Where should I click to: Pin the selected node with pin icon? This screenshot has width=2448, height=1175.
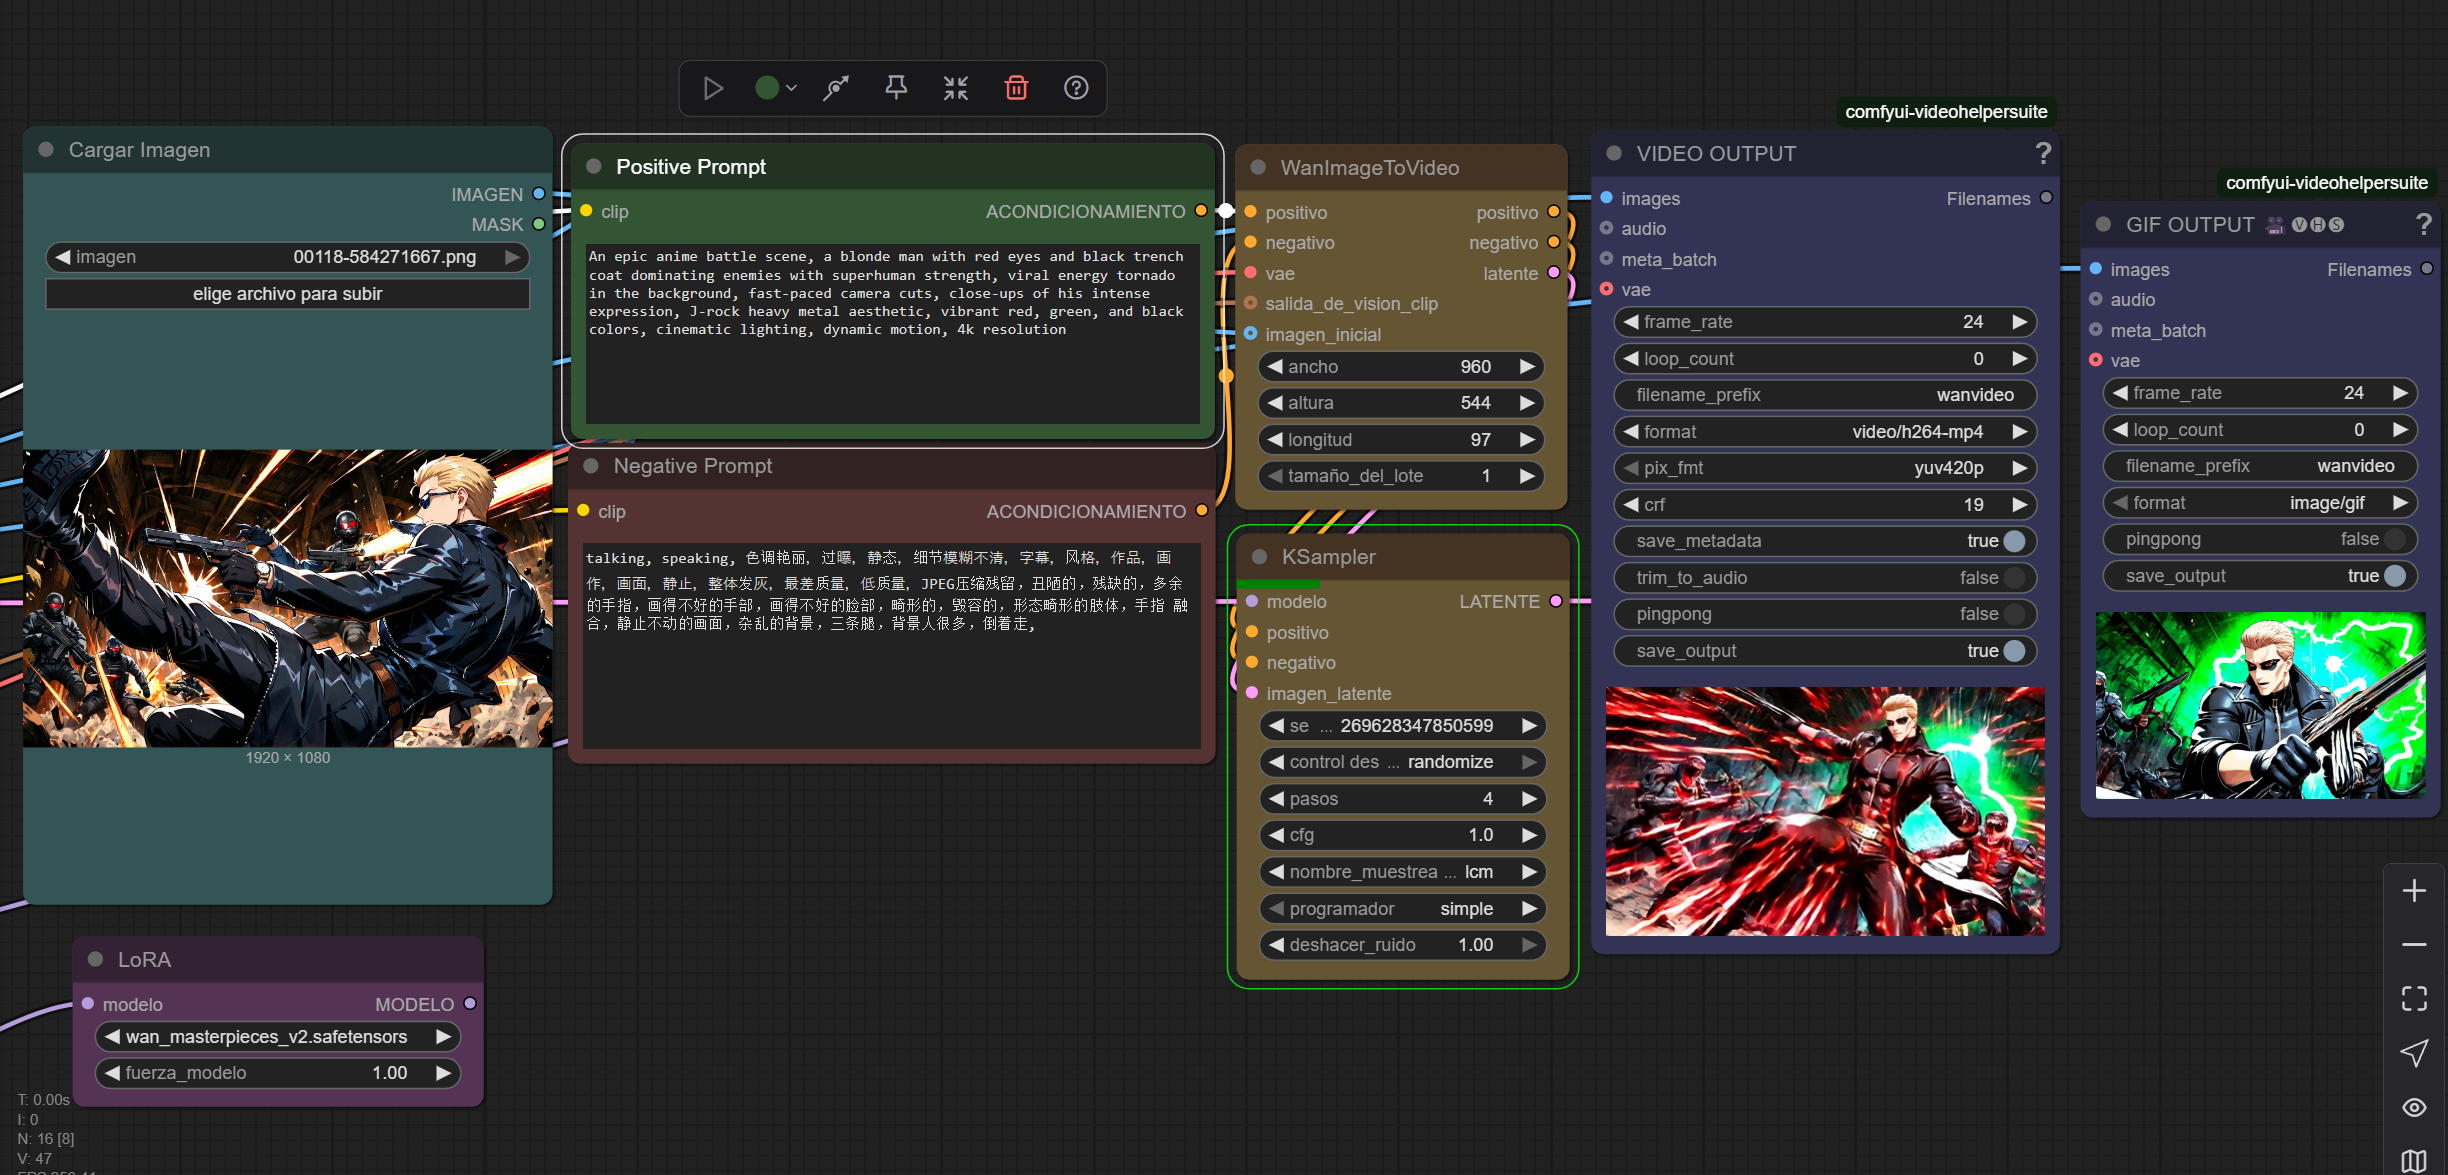tap(896, 88)
